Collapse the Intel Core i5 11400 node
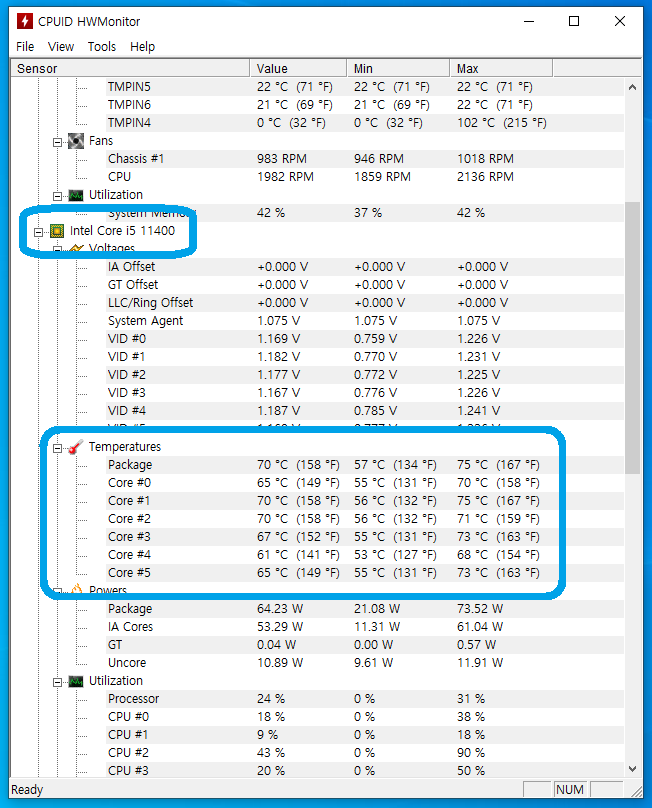Image resolution: width=652 pixels, height=808 pixels. (x=38, y=232)
